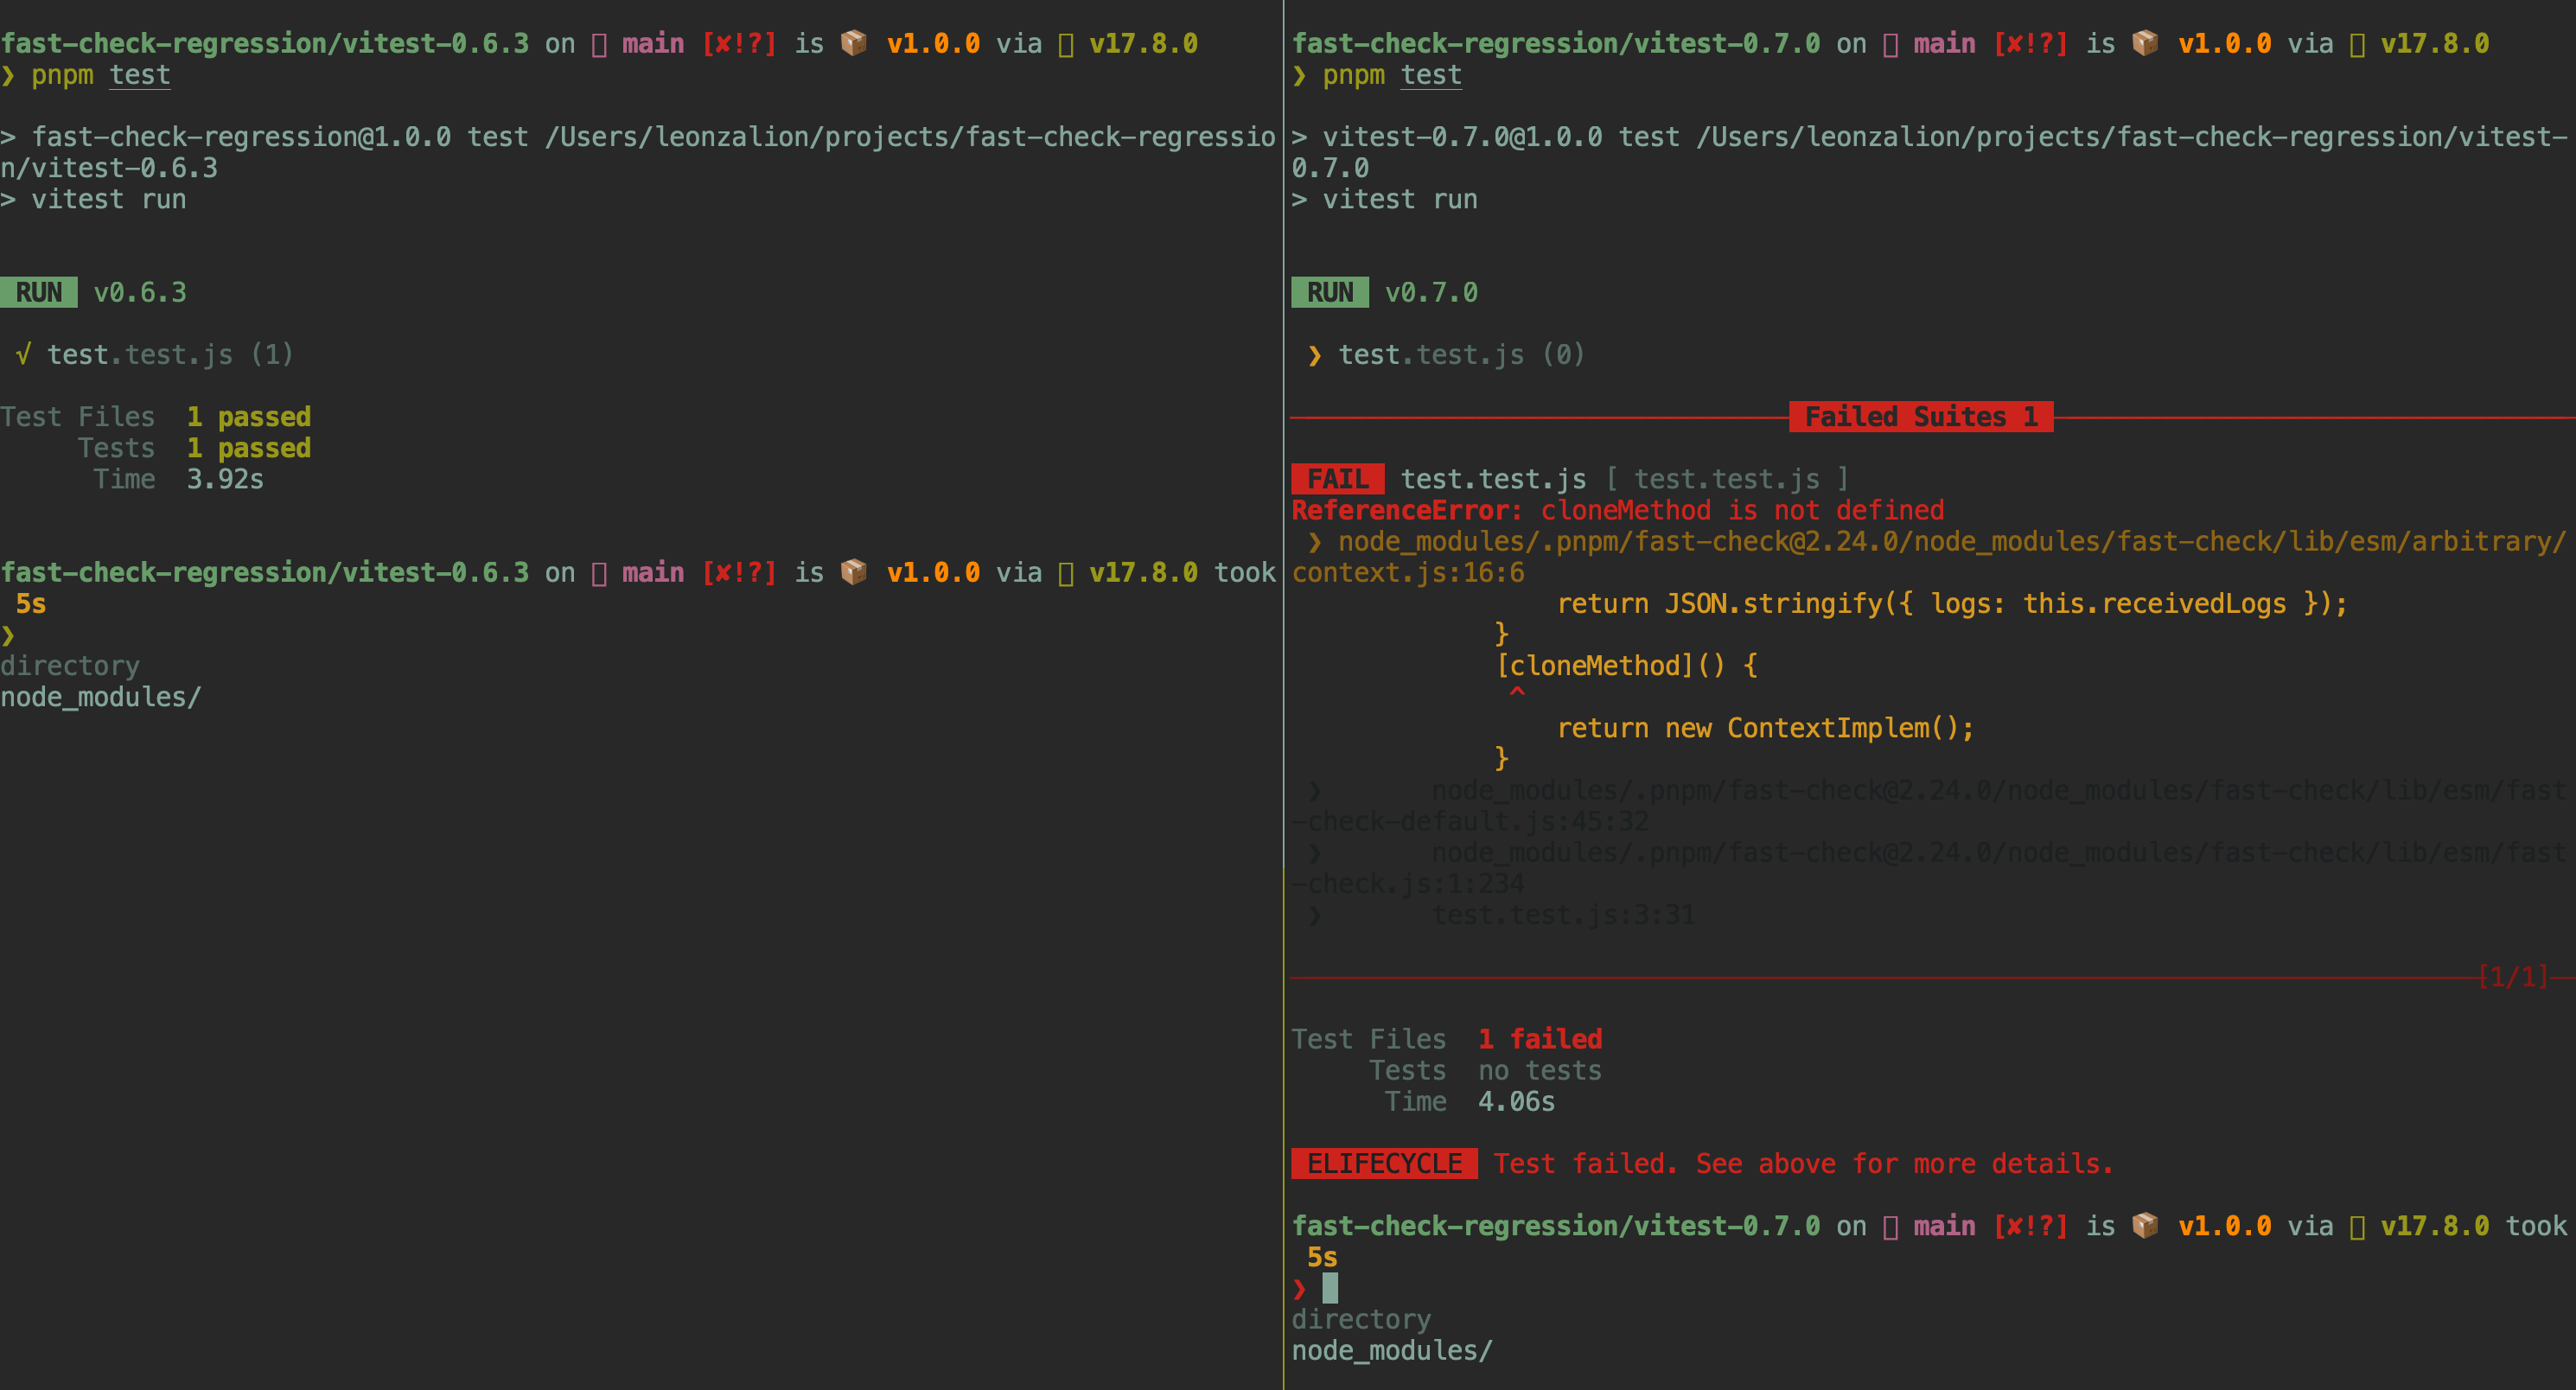Click 'Test Files 1 passed' summary line

[x=155, y=416]
